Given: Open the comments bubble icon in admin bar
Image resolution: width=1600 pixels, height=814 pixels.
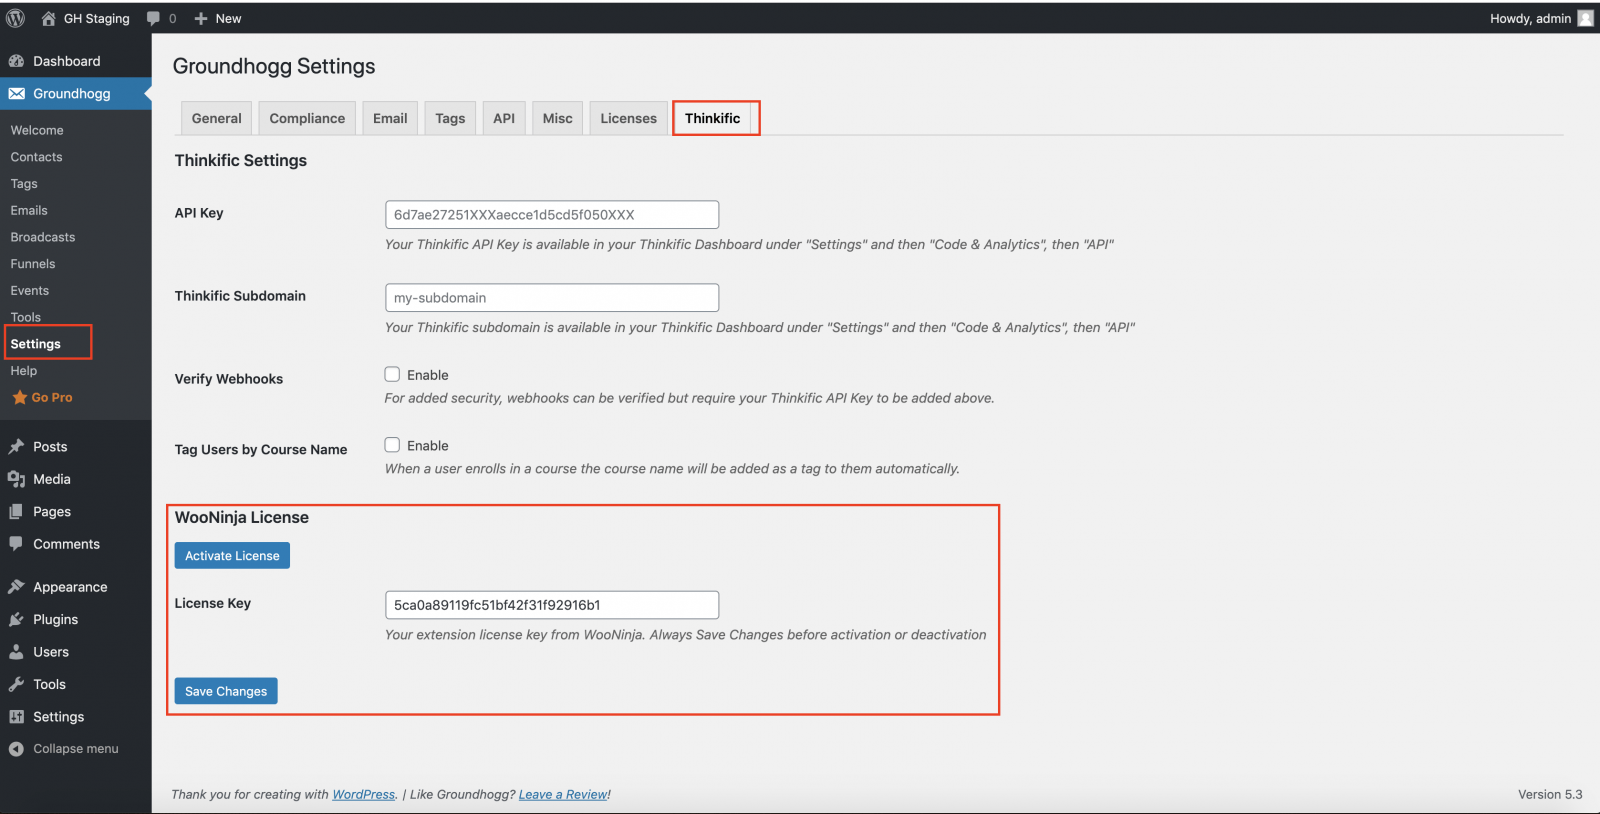Looking at the screenshot, I should point(153,18).
